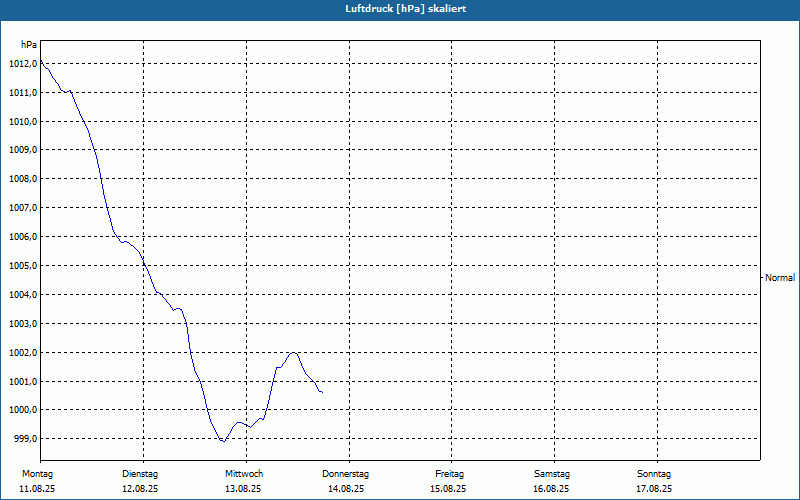Click the pressure curve's lowest point near 999
Screen dimensions: 800x500
[x=223, y=441]
